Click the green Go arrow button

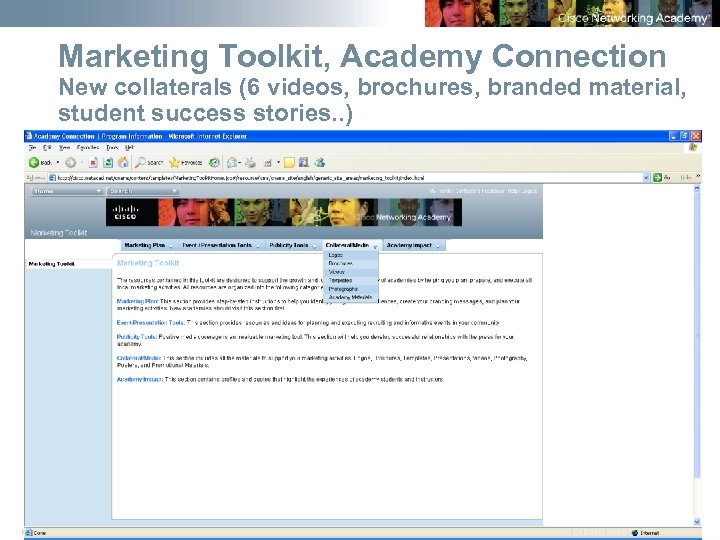pyautogui.click(x=657, y=177)
